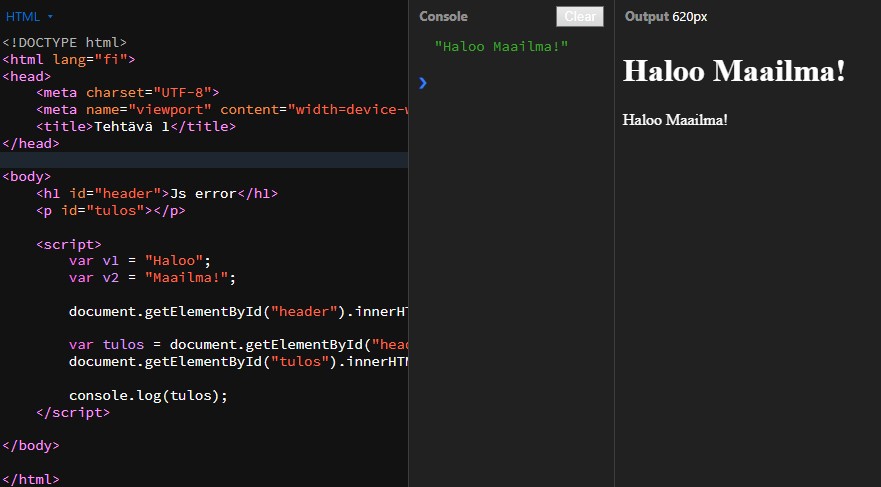Place cursor on the DOCTYPE html line
The height and width of the screenshot is (487, 881).
pos(65,42)
